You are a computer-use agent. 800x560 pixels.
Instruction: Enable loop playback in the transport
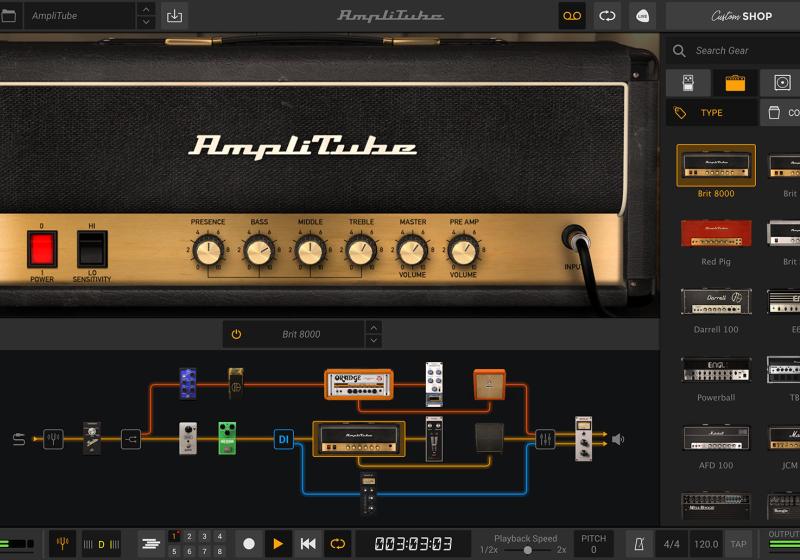pyautogui.click(x=338, y=543)
